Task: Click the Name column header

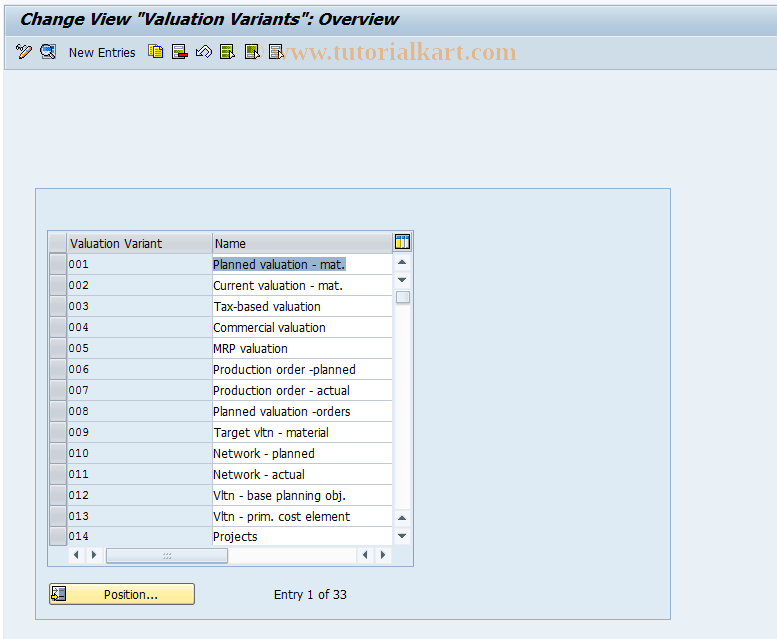Action: point(302,243)
